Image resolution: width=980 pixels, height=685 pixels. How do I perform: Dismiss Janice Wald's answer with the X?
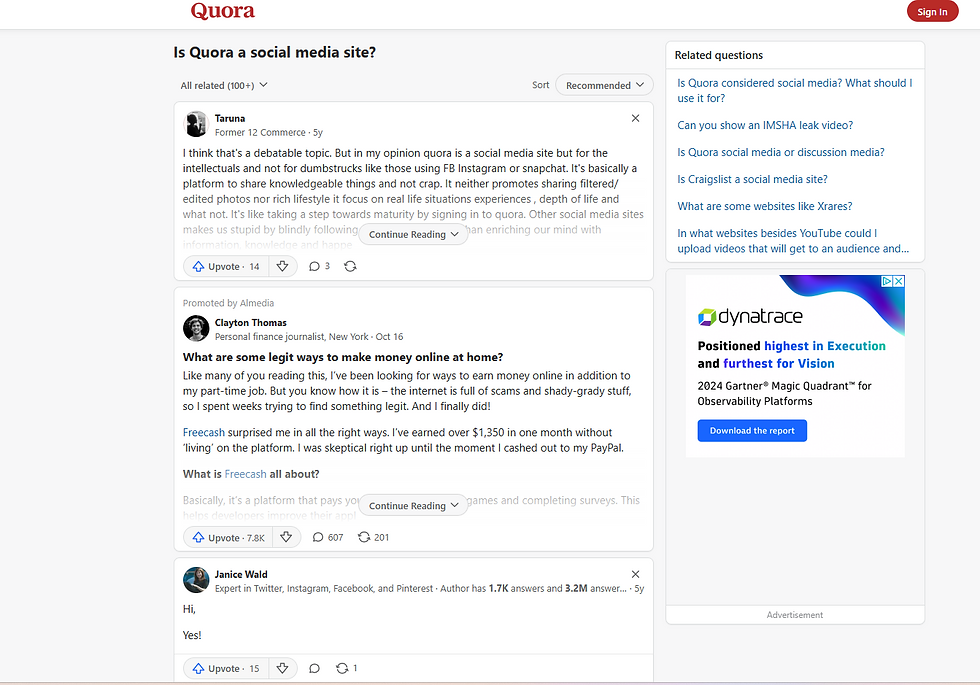635,574
